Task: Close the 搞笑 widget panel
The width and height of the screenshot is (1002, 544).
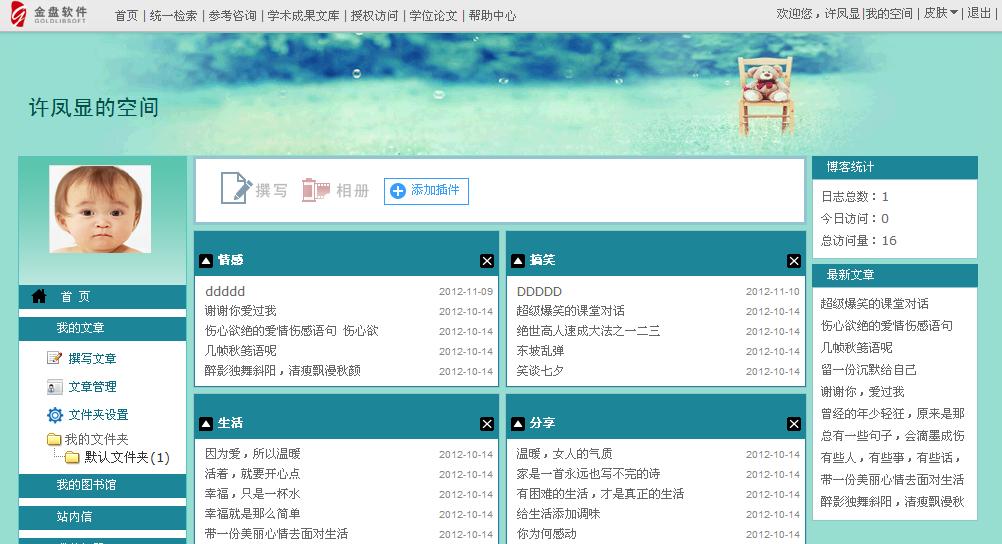Action: pyautogui.click(x=794, y=261)
